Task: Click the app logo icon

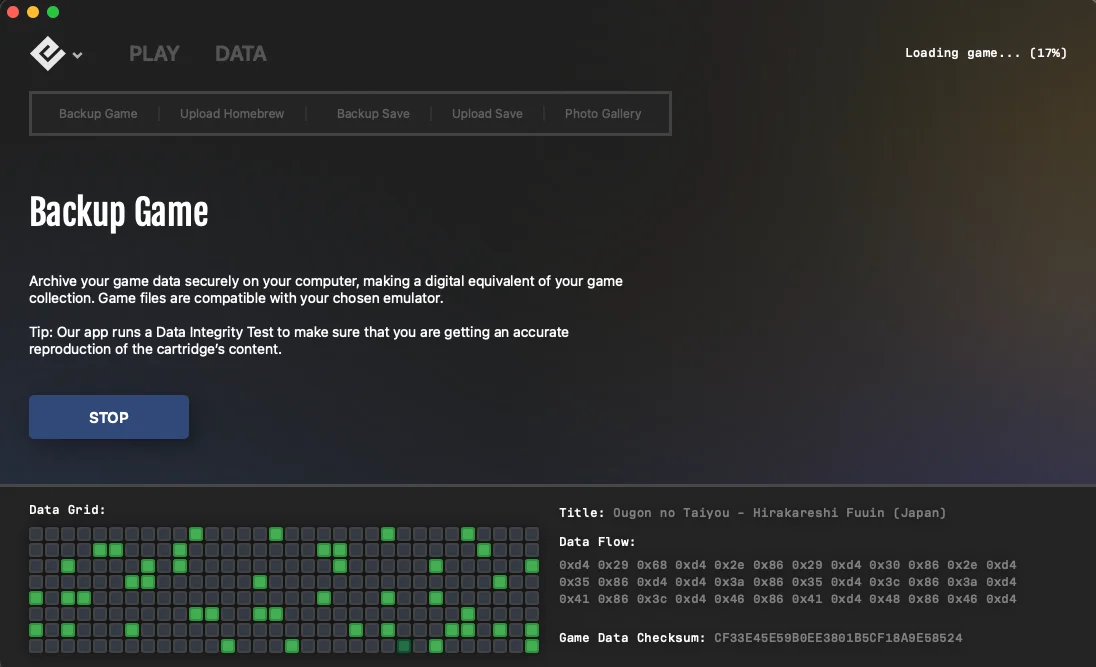Action: click(x=47, y=54)
